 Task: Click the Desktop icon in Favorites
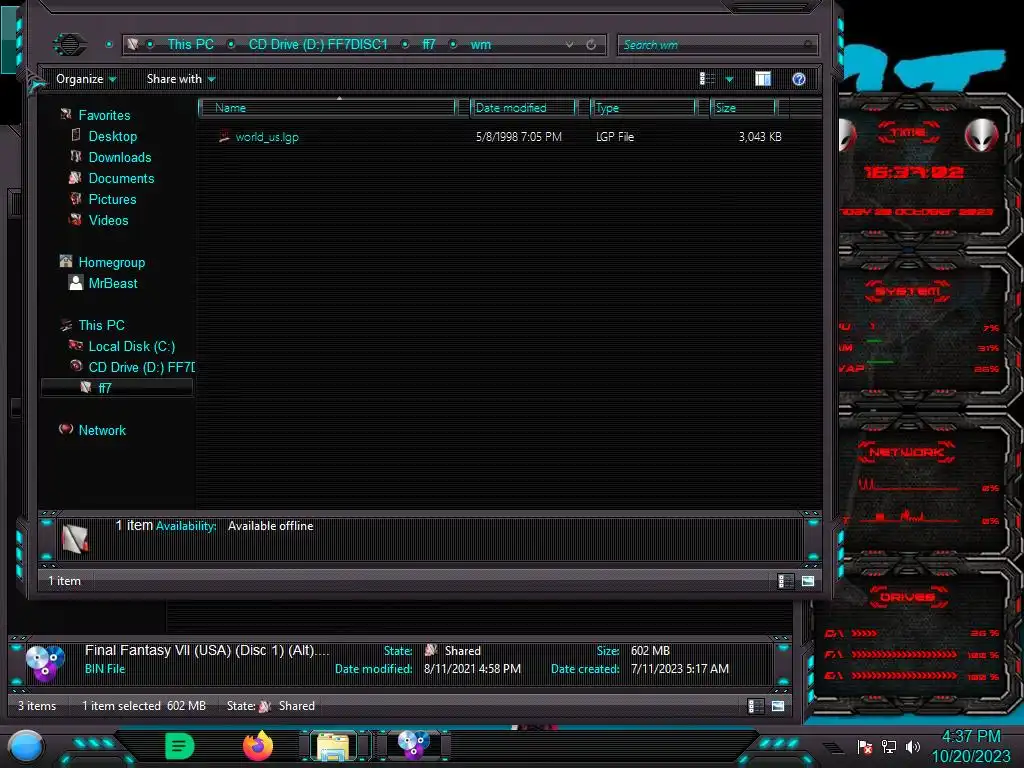[76, 135]
